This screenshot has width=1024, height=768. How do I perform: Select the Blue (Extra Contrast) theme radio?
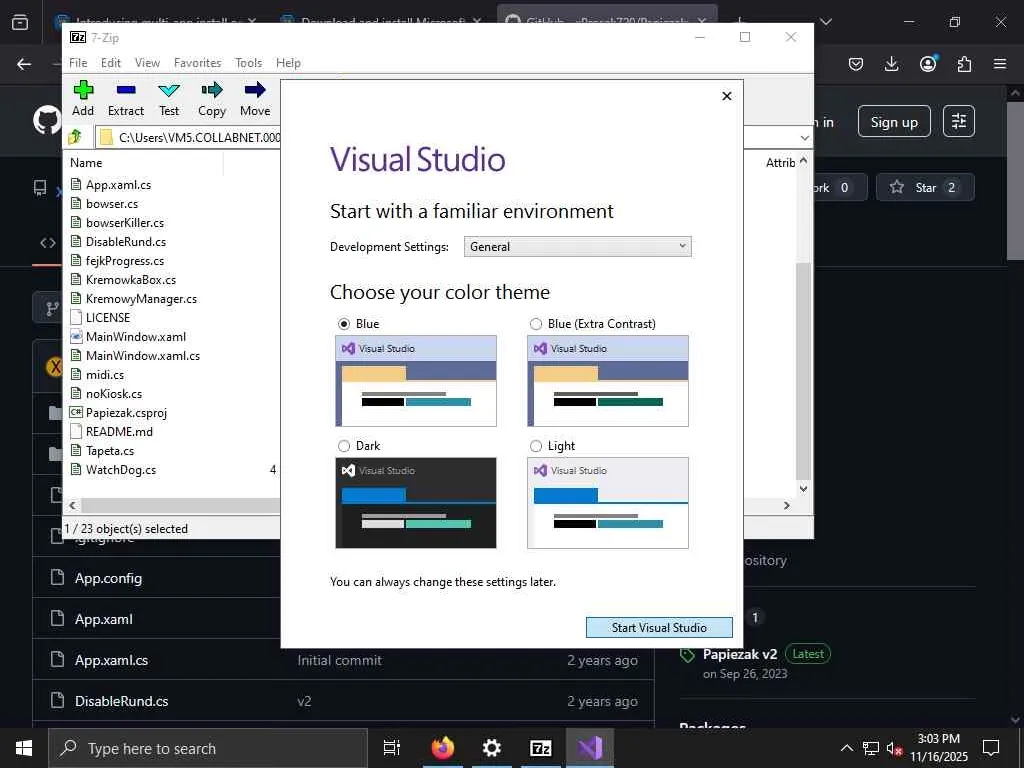536,324
